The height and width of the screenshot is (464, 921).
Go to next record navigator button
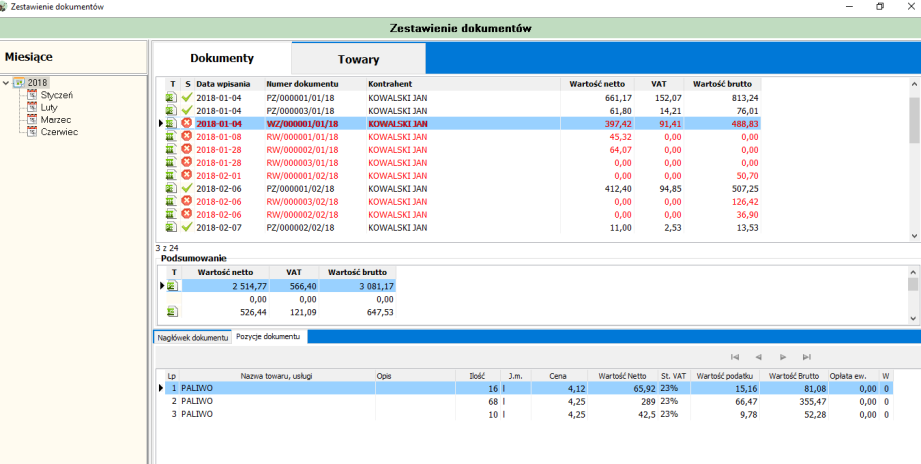pyautogui.click(x=783, y=357)
